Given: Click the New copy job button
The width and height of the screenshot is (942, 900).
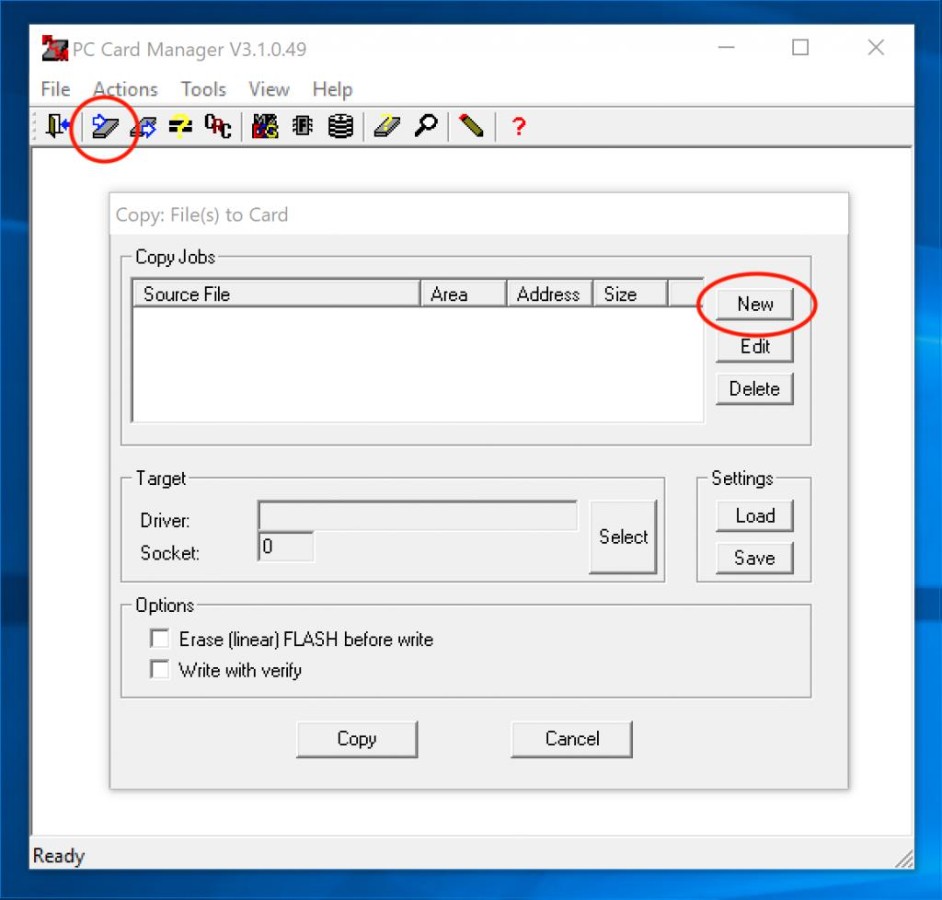Looking at the screenshot, I should (x=755, y=304).
